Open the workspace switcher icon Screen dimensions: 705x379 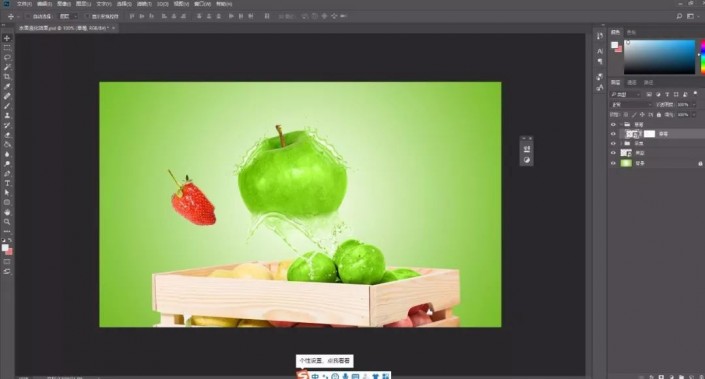[x=690, y=16]
